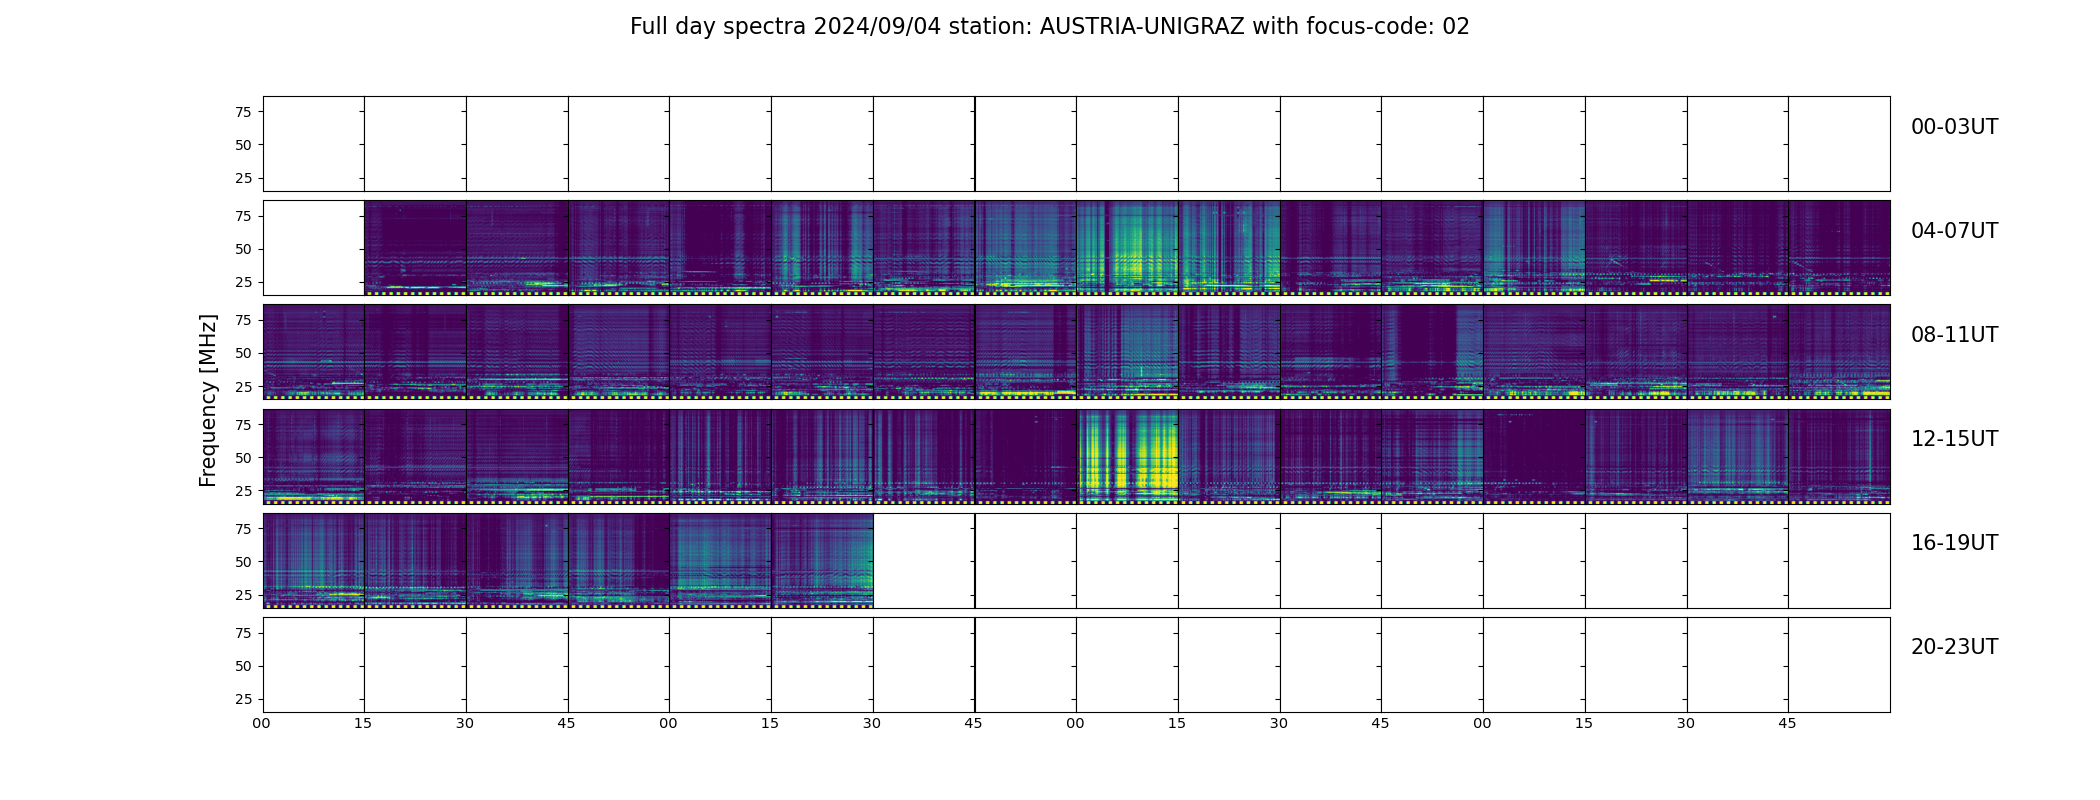
Task: Click the empty white first panel of 04-07UT row
Action: point(313,248)
